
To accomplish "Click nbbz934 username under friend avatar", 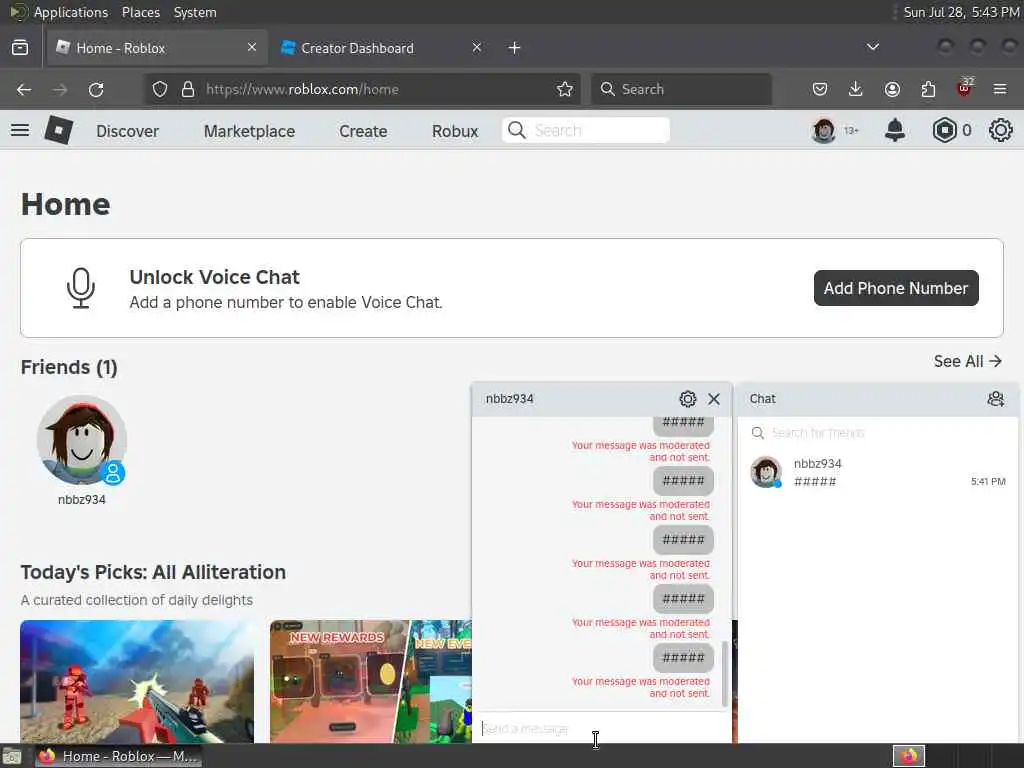I will 82,500.
